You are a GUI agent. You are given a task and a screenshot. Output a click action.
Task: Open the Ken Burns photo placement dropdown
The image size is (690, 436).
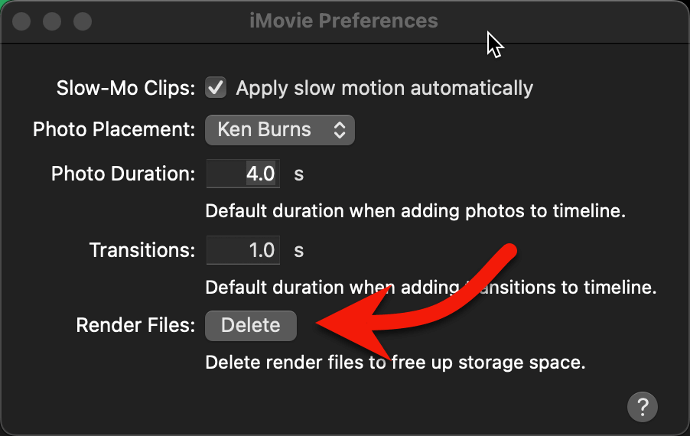(x=280, y=130)
